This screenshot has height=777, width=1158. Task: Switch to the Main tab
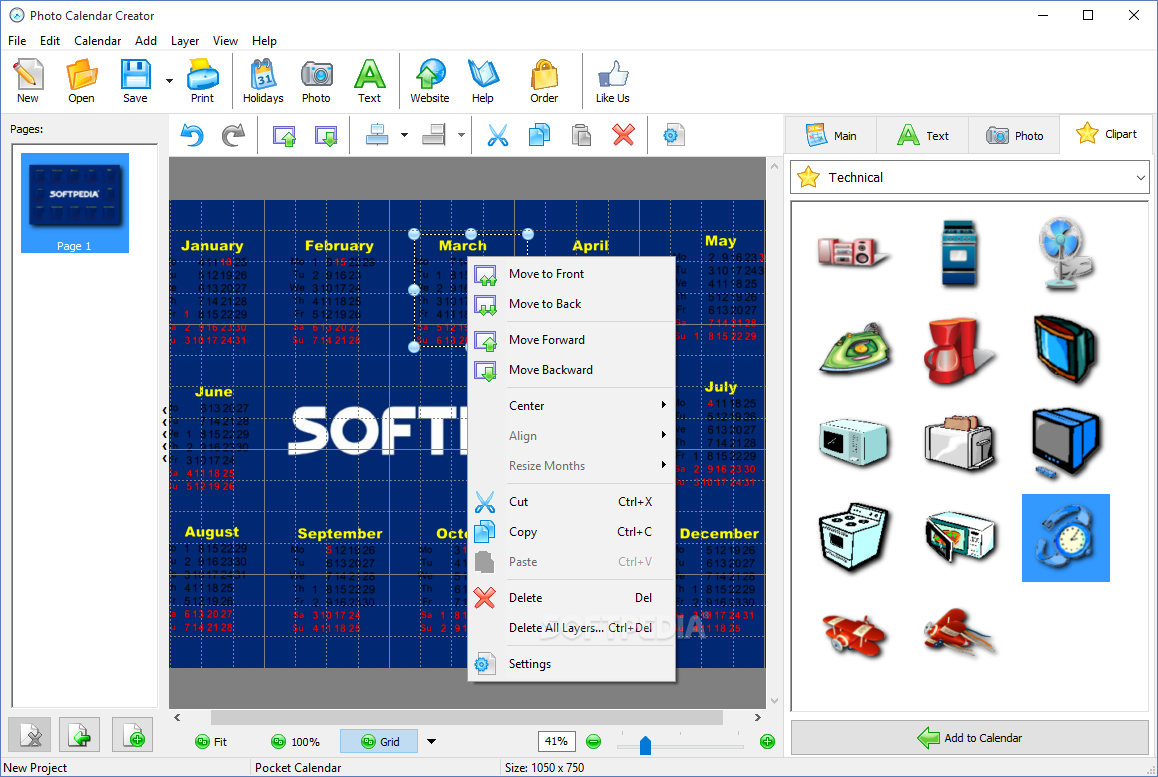click(x=832, y=136)
